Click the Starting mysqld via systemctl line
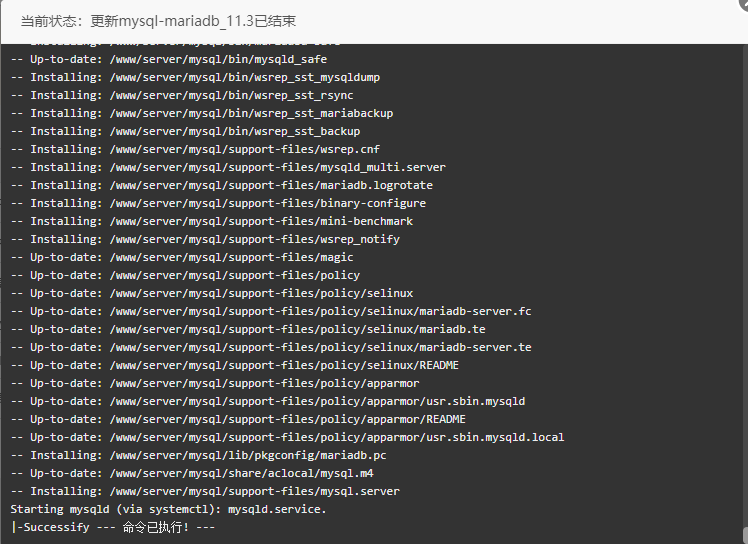This screenshot has width=748, height=544. point(168,509)
